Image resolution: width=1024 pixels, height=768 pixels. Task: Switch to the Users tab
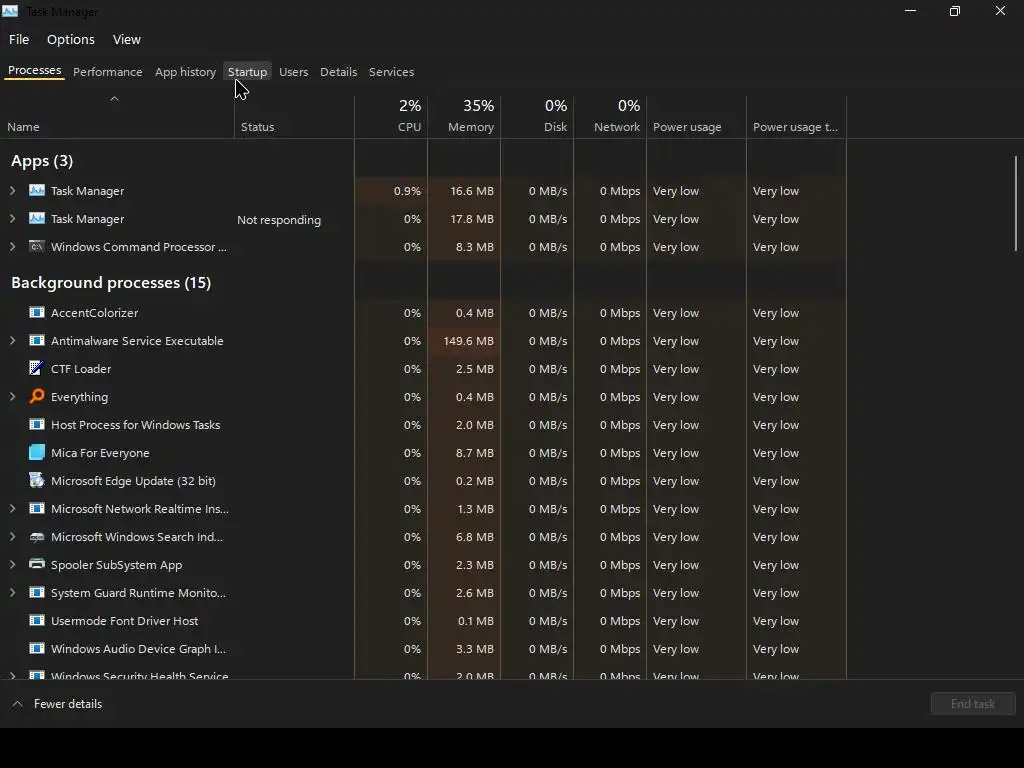pyautogui.click(x=293, y=72)
